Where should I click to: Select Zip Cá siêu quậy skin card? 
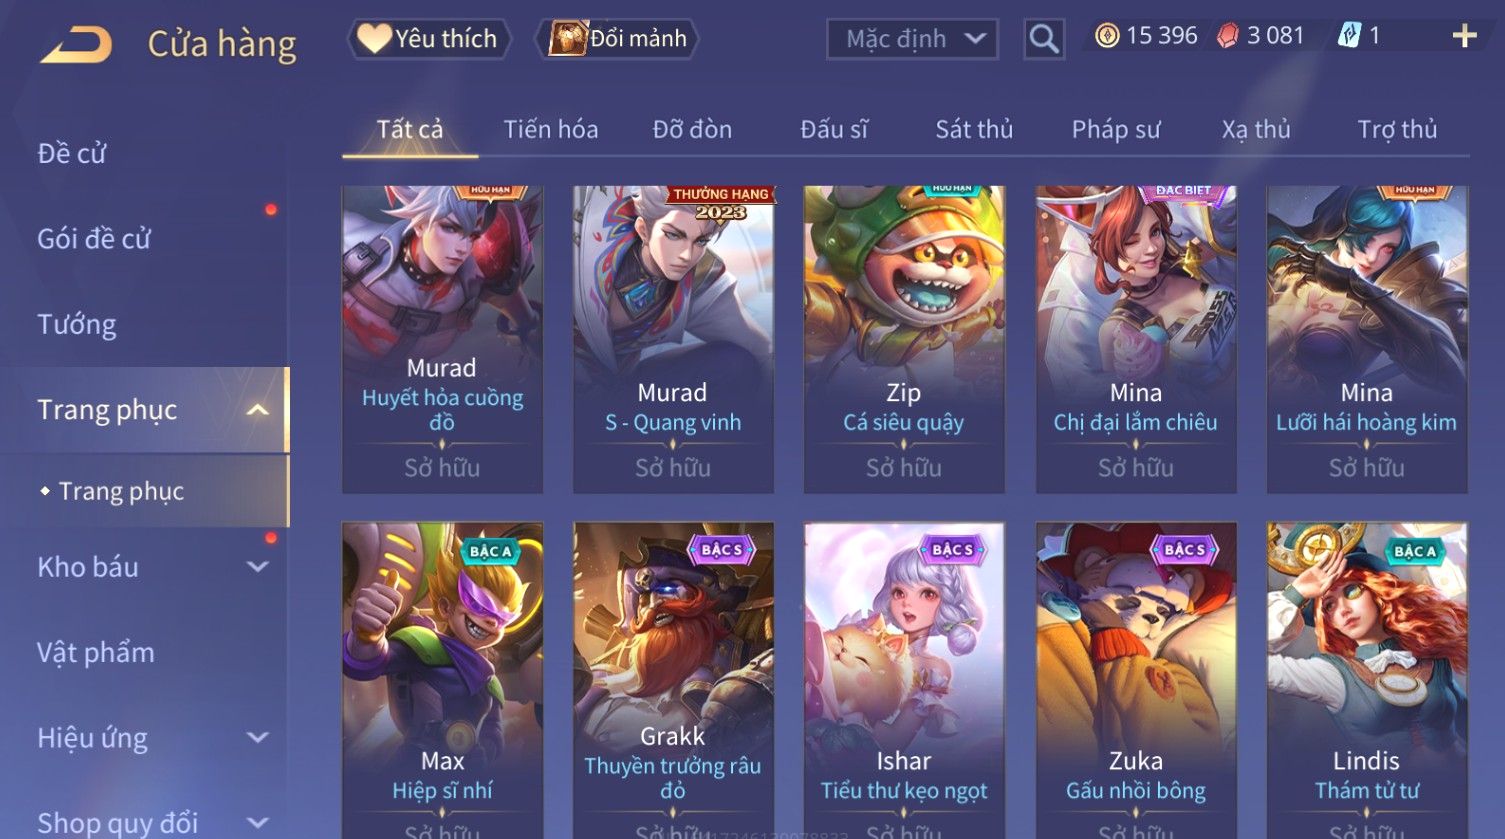point(904,339)
